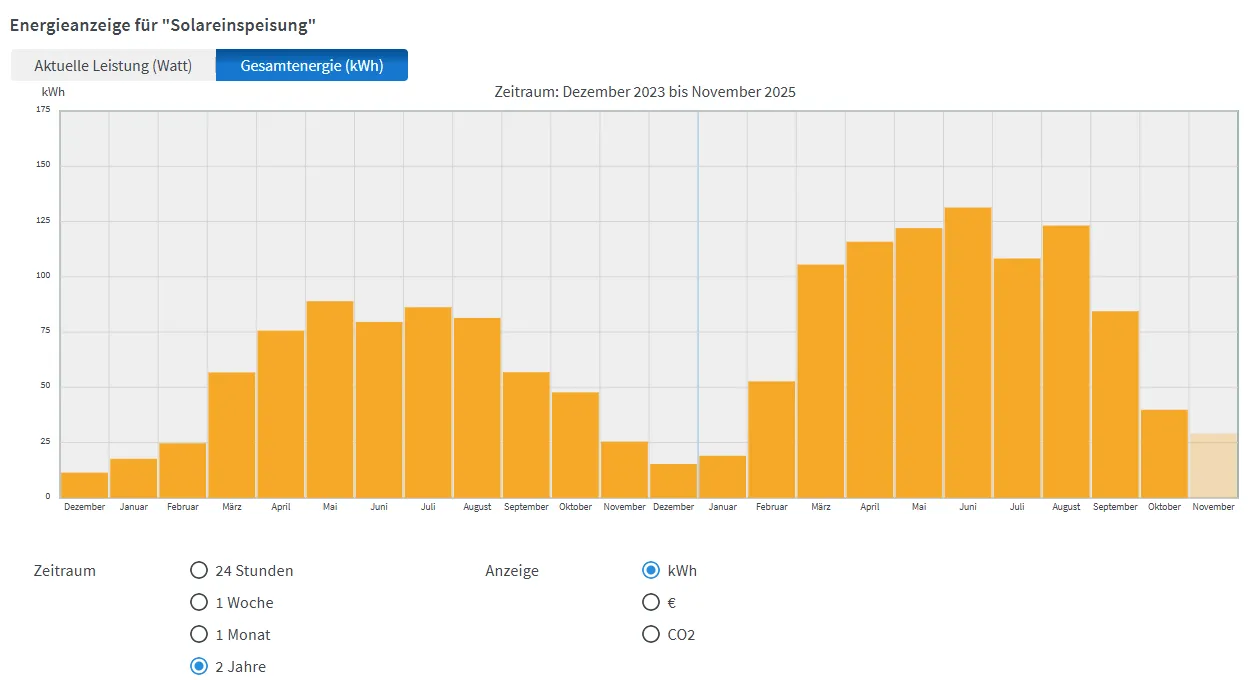This screenshot has width=1258, height=680.
Task: Open the Gesamtenergie (kWh) tab
Action: pos(311,66)
